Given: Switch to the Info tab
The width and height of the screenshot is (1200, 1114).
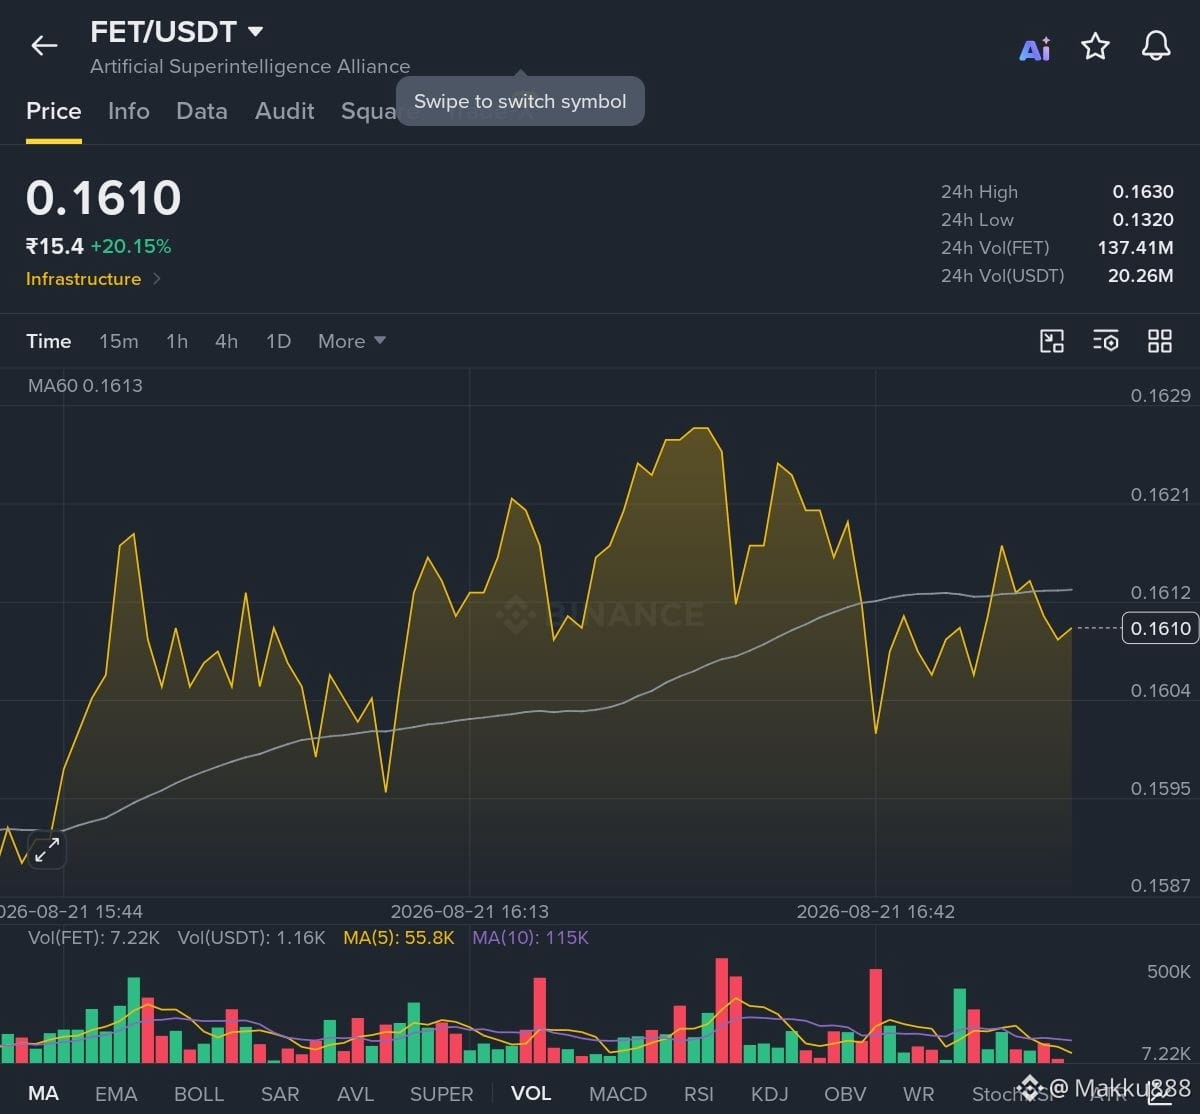Looking at the screenshot, I should click(x=129, y=111).
